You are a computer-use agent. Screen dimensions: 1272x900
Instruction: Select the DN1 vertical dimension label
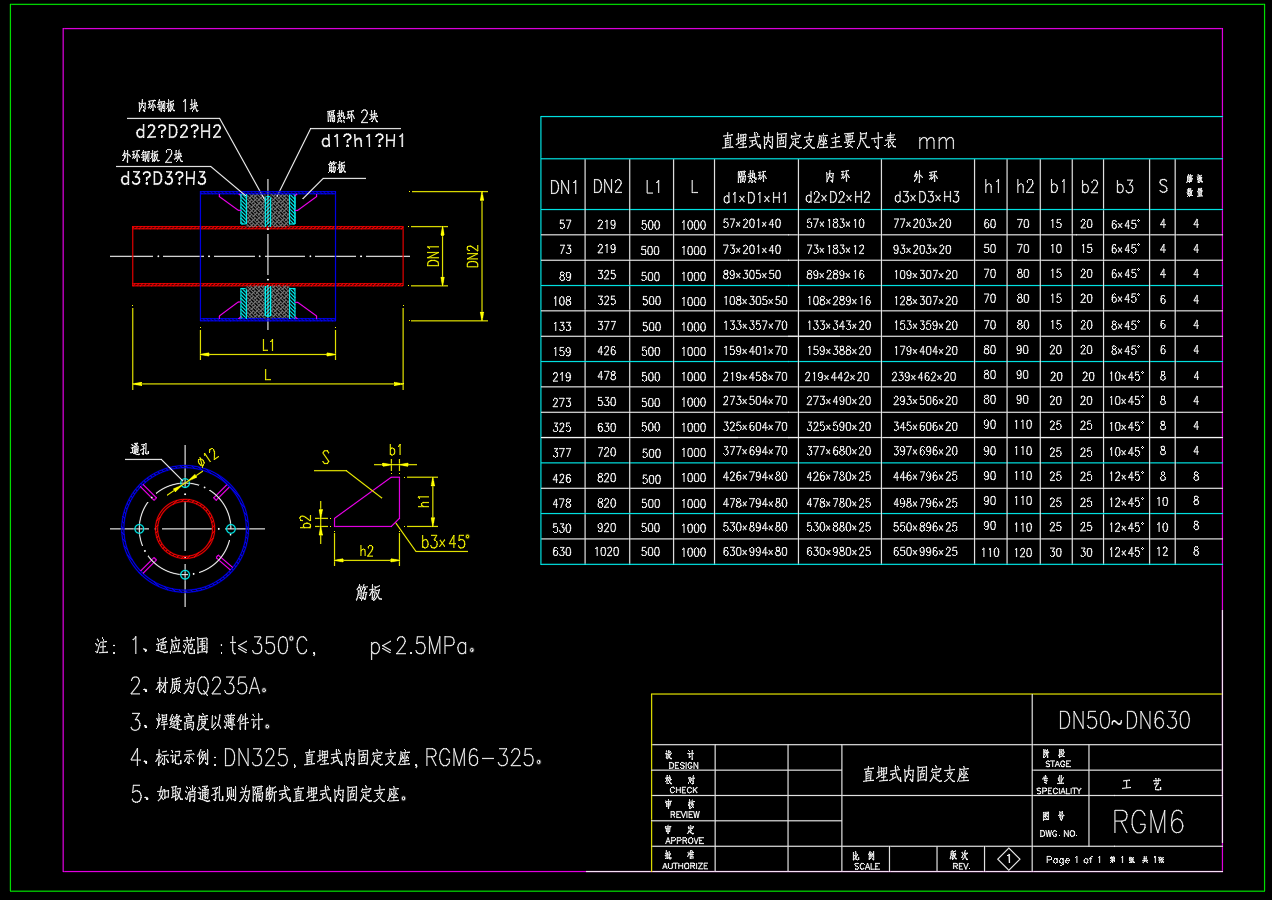point(434,256)
